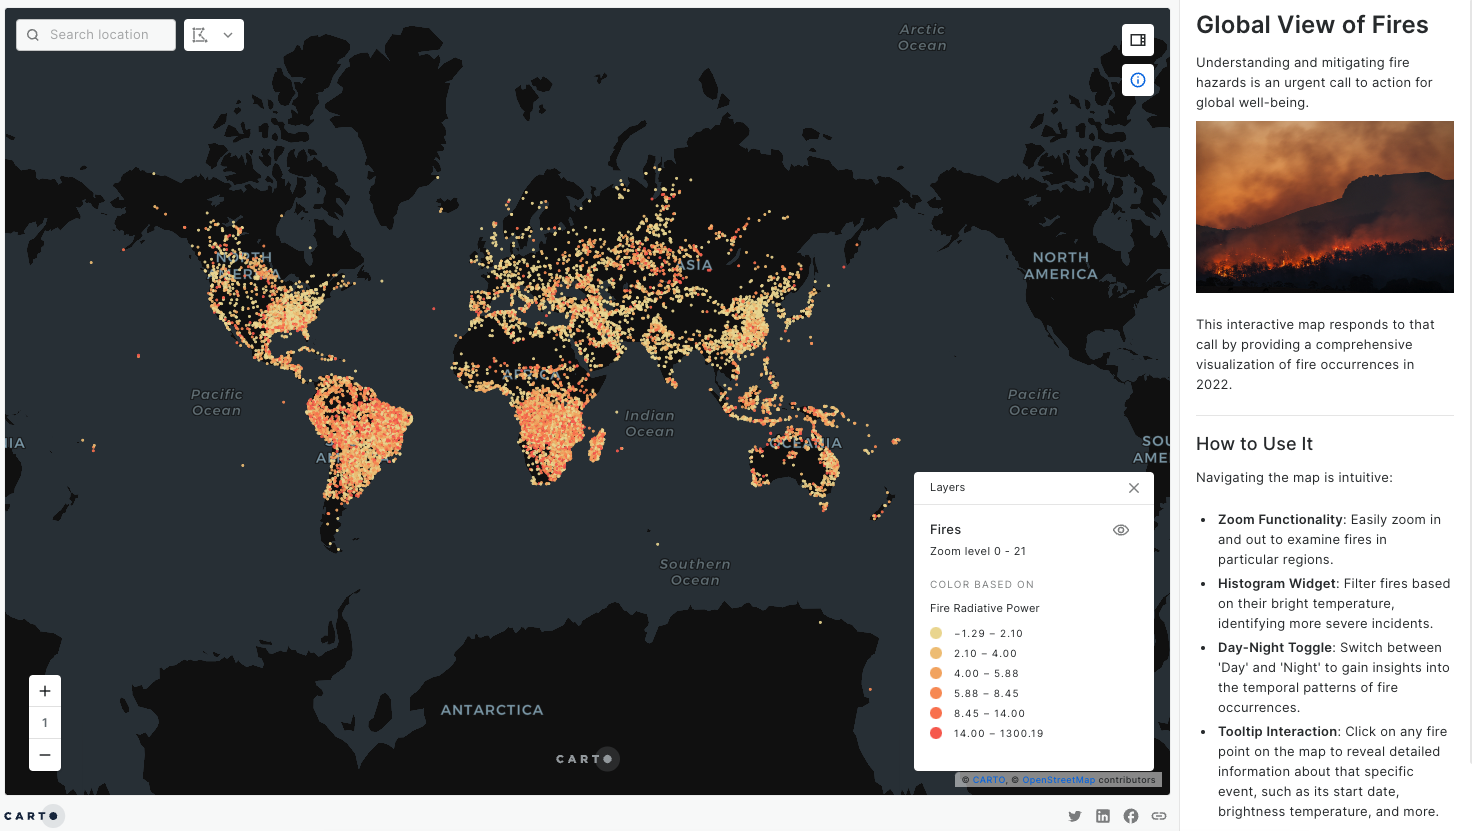The image size is (1472, 831).
Task: Expand the selection tool dropdown arrow
Action: point(228,35)
